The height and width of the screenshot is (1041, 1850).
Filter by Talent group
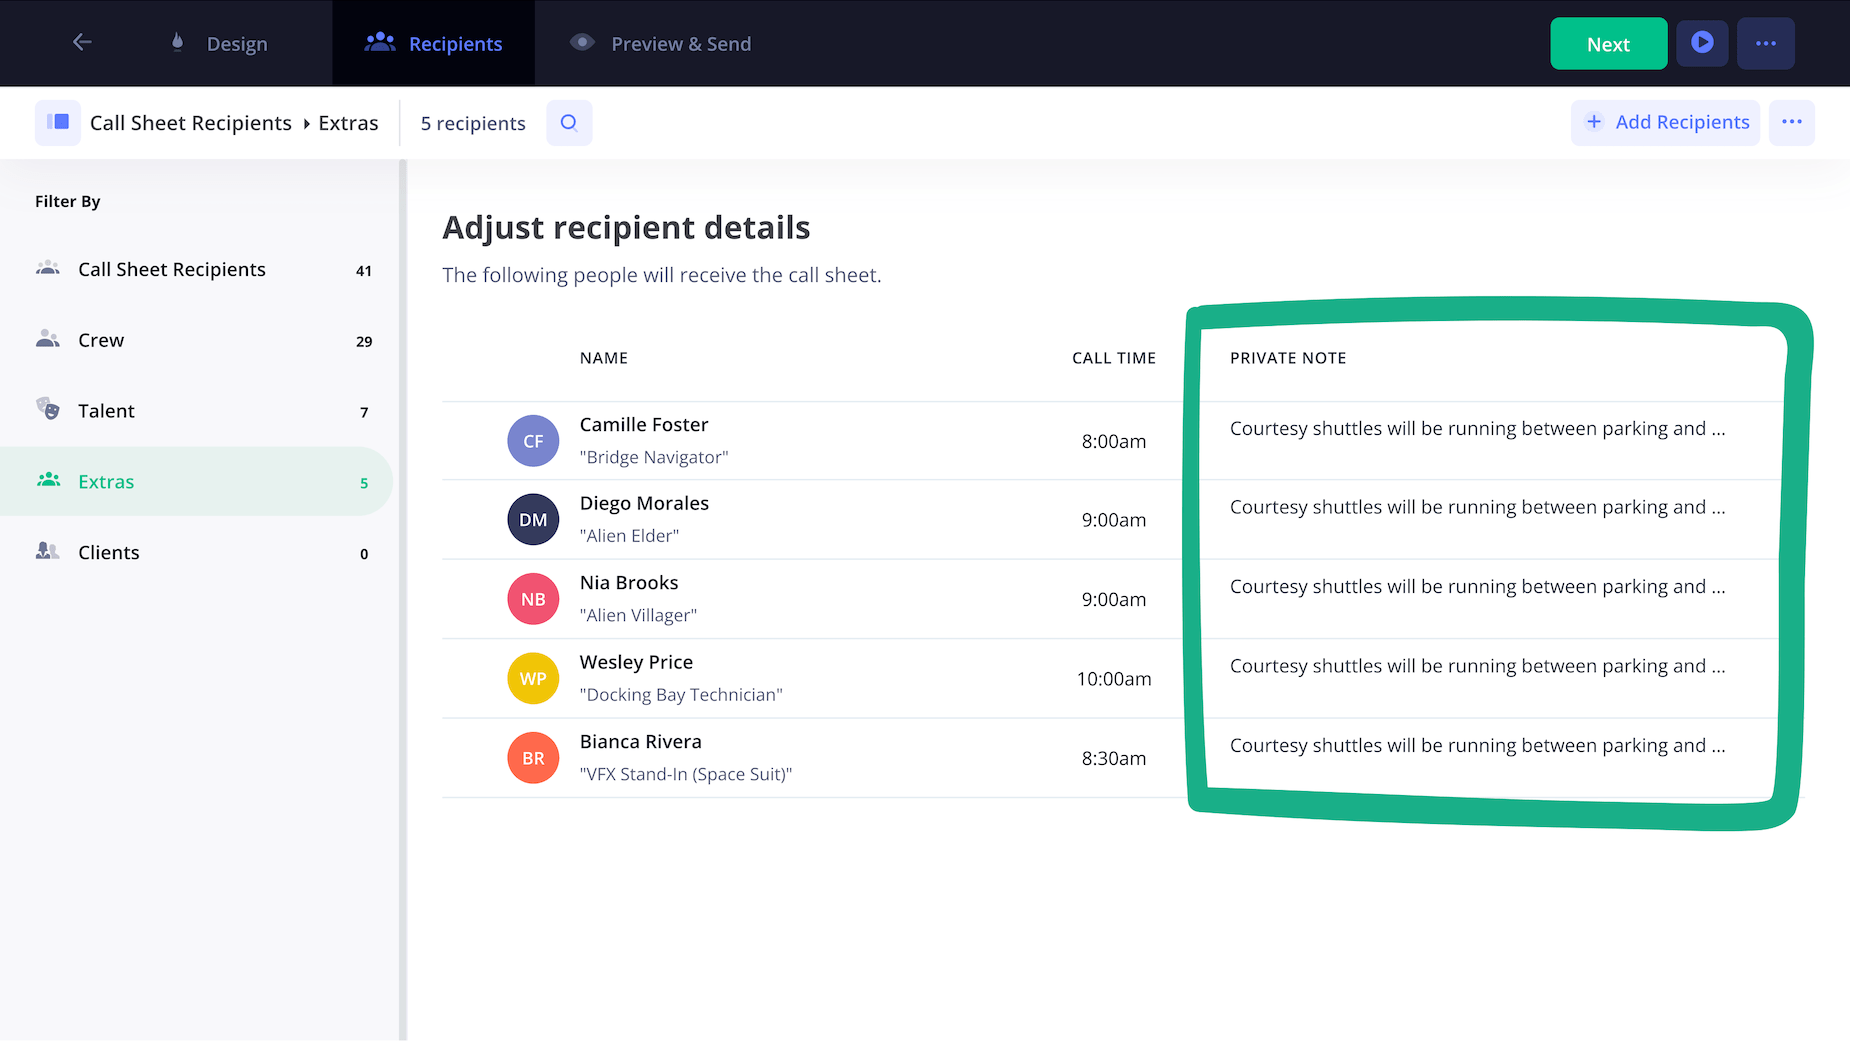pyautogui.click(x=106, y=411)
